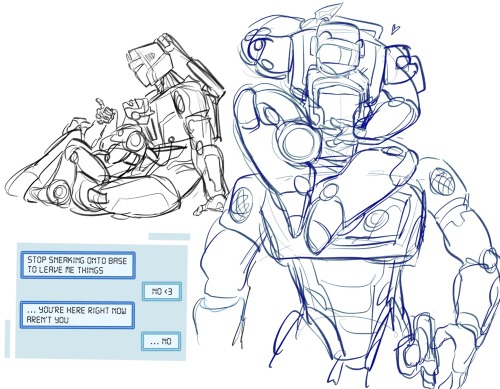Click the "YOU'RE HERE RIGHT NOW" message bubble
Screen dimensions: 500x389
coord(77,315)
